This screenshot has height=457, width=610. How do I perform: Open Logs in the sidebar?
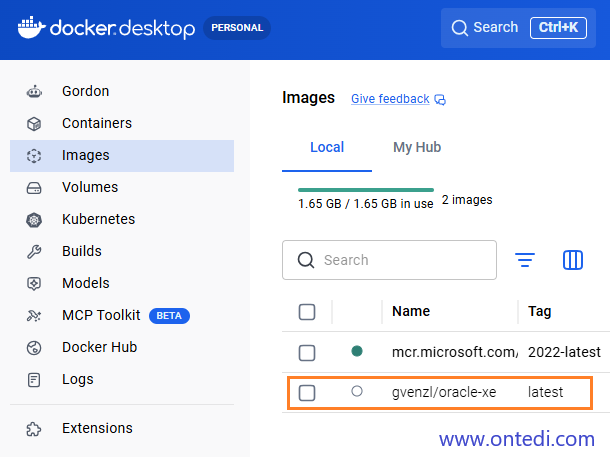pyautogui.click(x=122, y=379)
